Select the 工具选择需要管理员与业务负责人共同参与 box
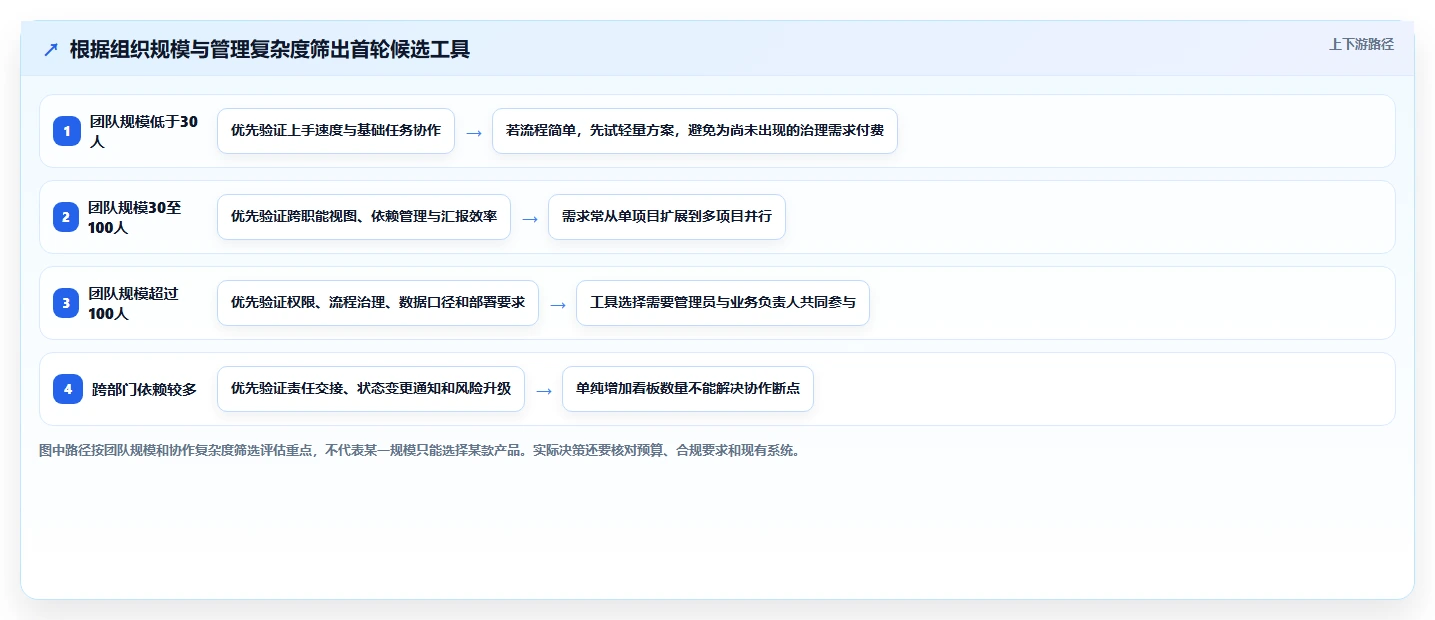Image resolution: width=1435 pixels, height=620 pixels. [x=723, y=303]
